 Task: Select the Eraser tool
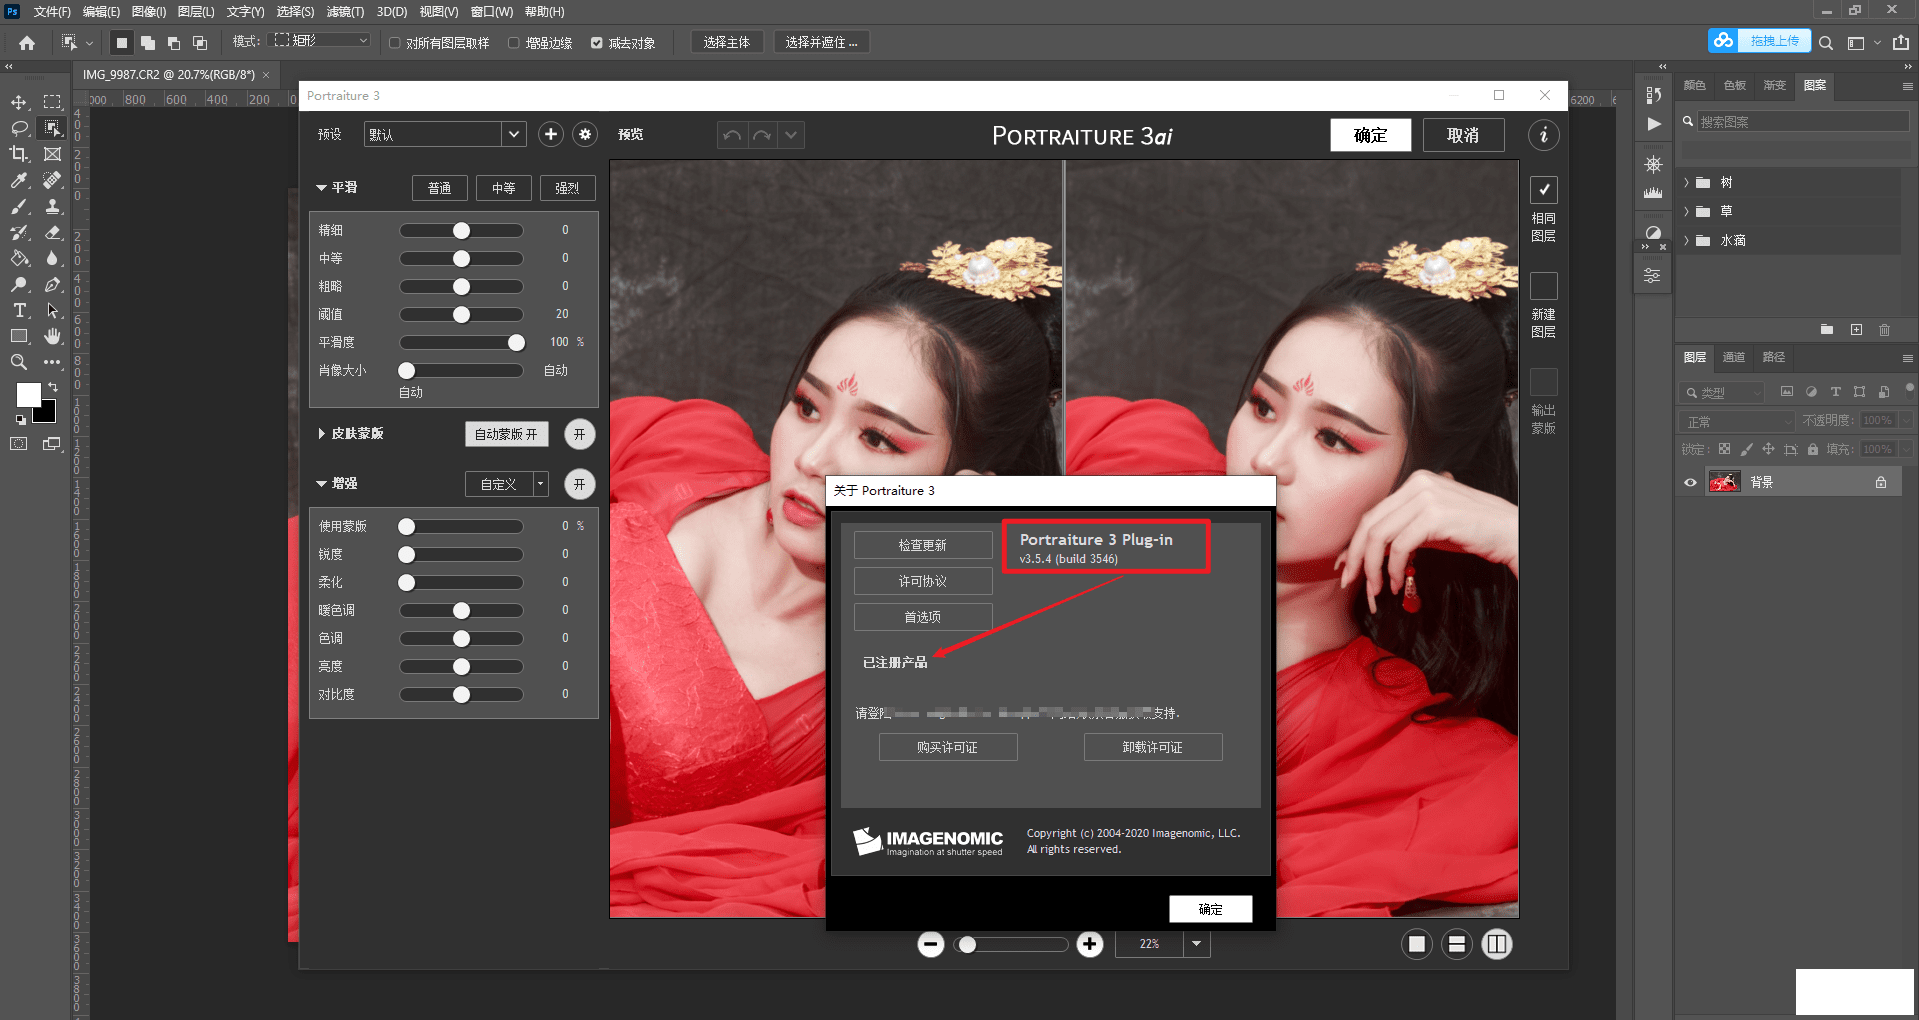point(52,232)
